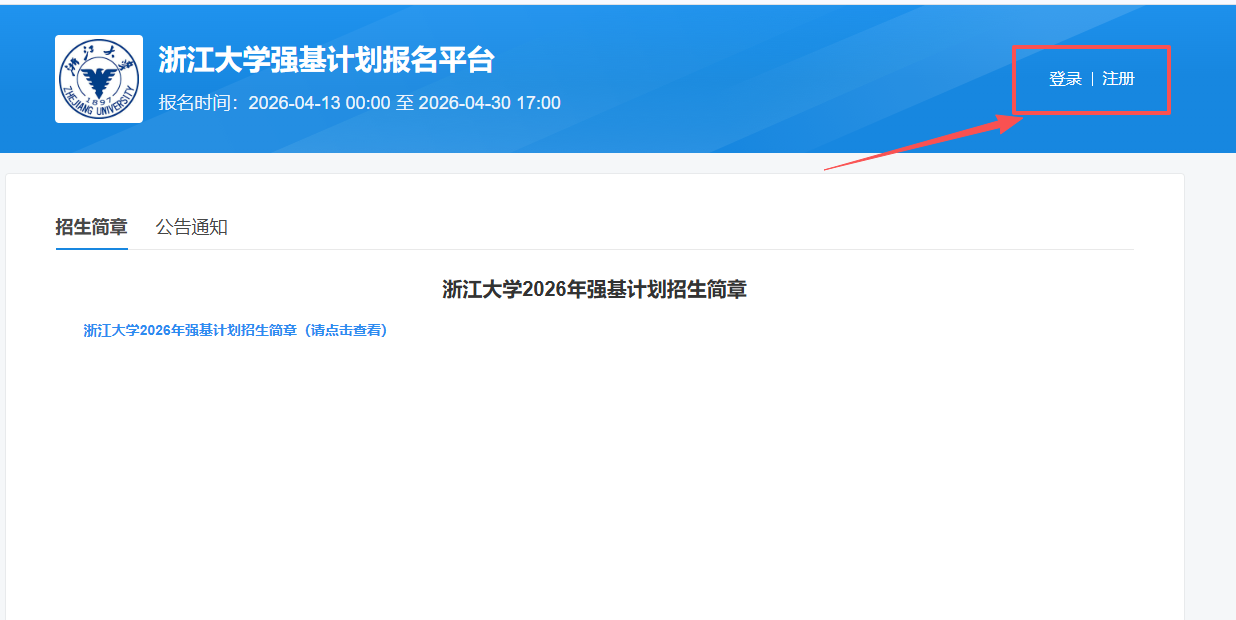The image size is (1236, 620).
Task: Click the blue underline beneath 招生简章 tab
Action: tap(91, 249)
